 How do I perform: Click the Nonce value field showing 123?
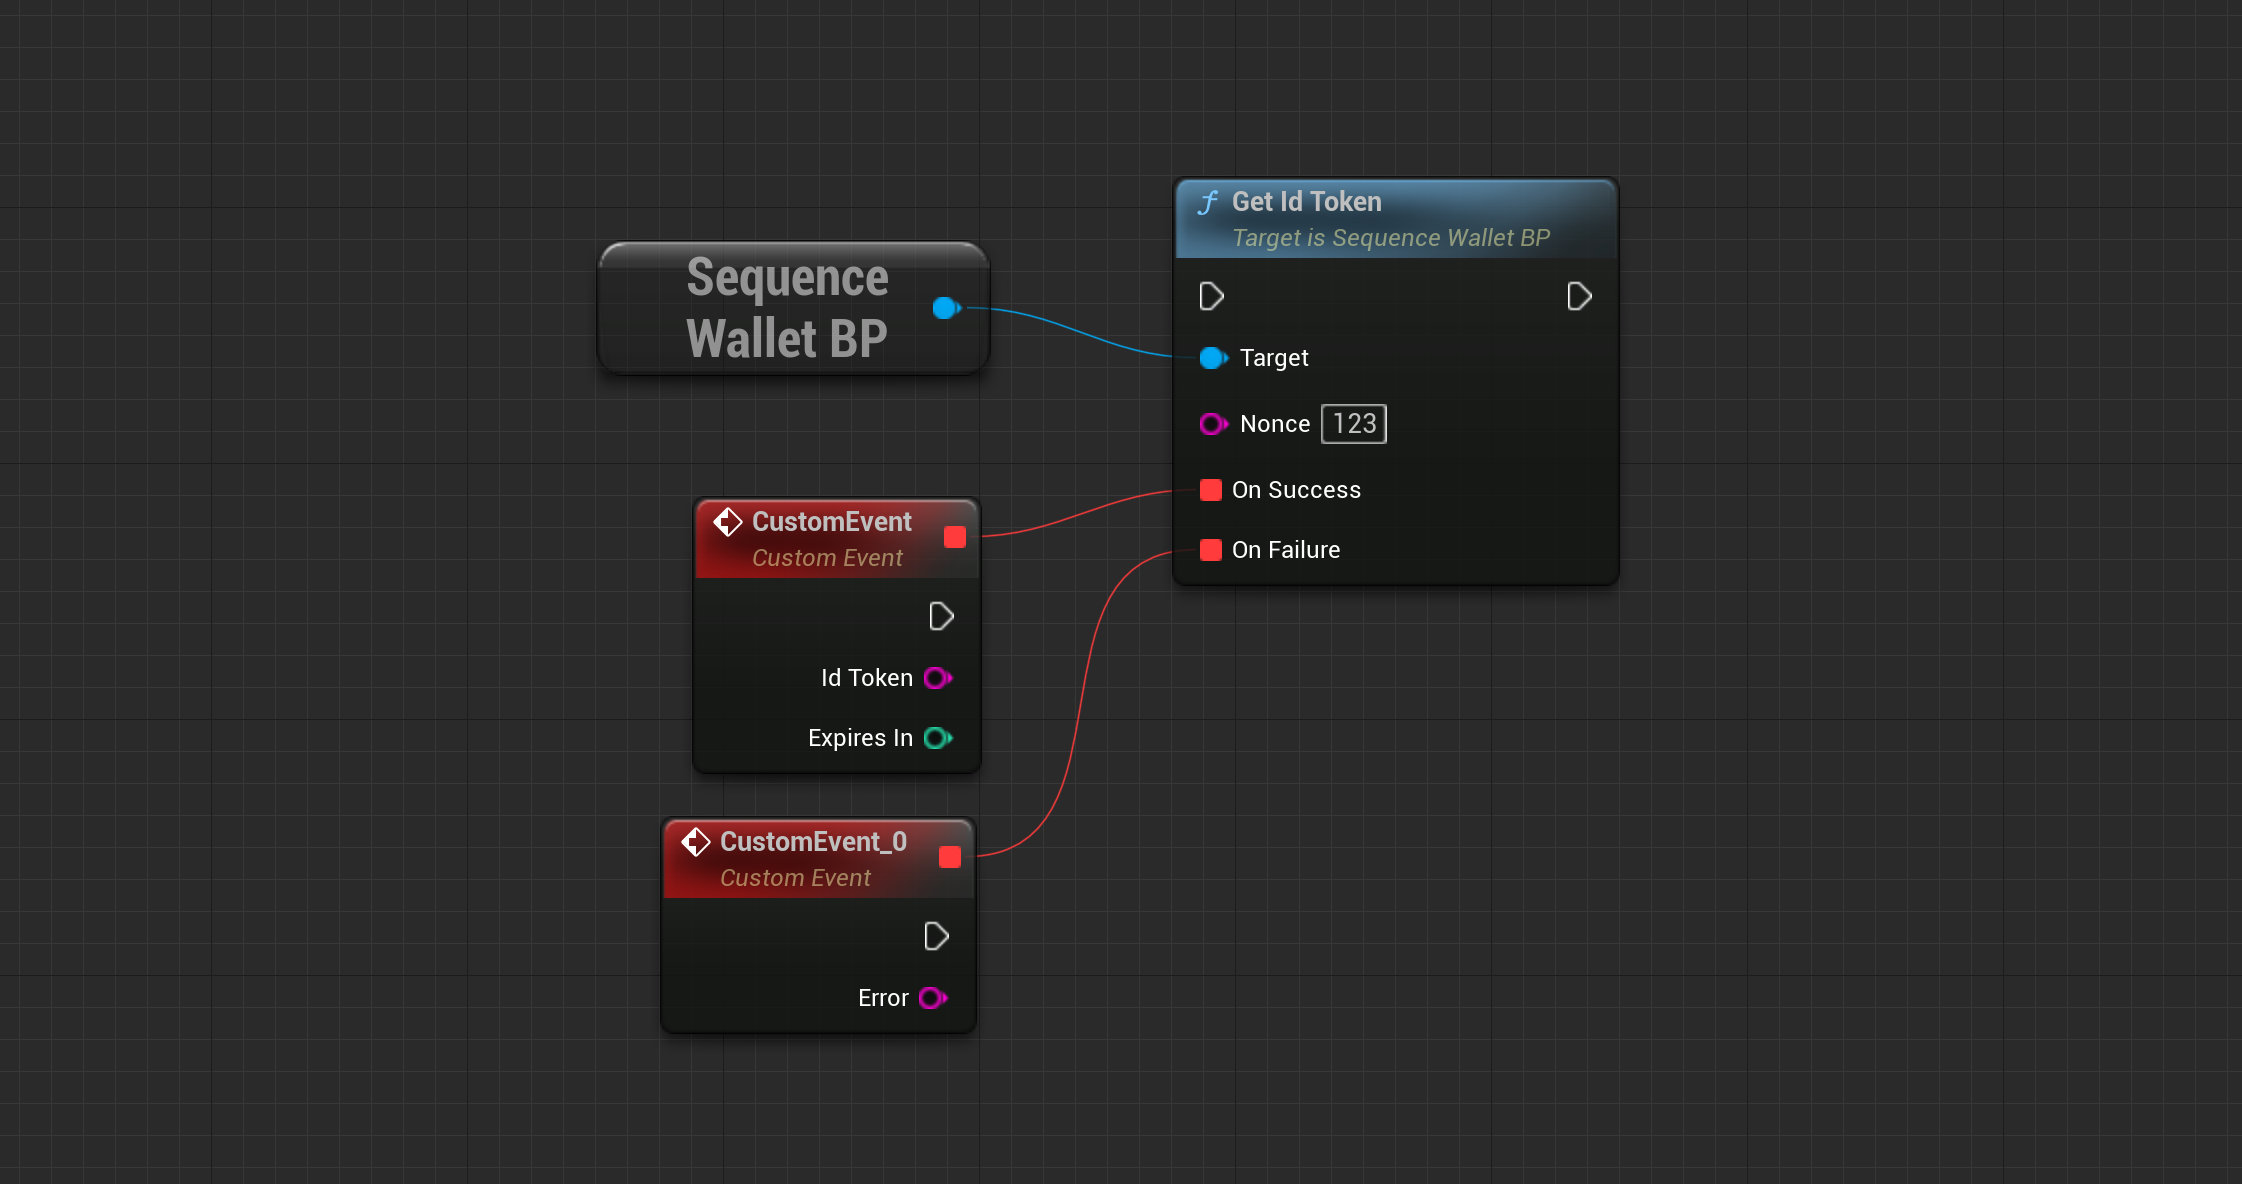tap(1354, 424)
